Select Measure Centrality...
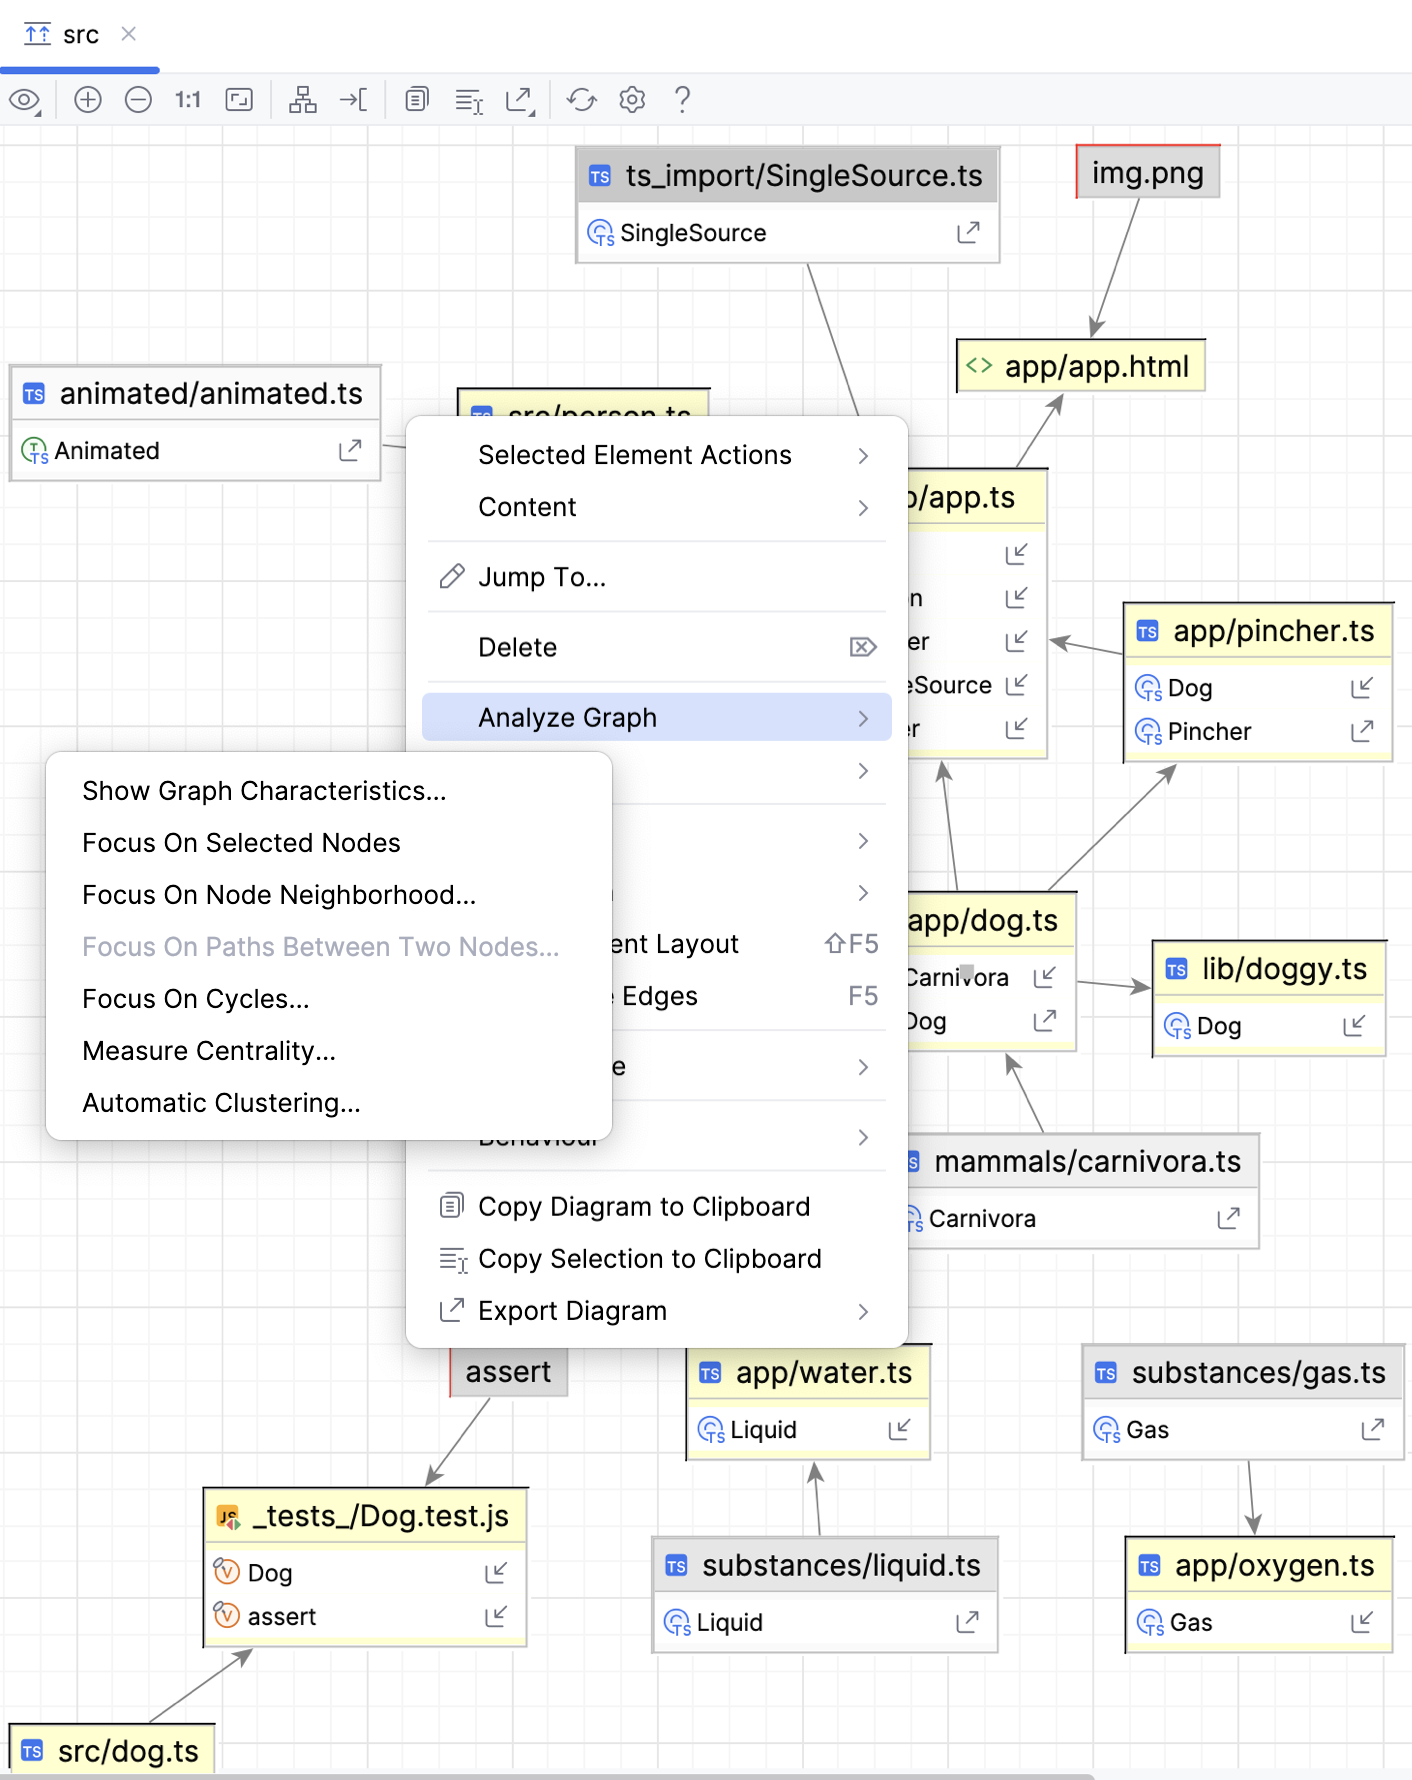This screenshot has width=1412, height=1780. [328, 1051]
